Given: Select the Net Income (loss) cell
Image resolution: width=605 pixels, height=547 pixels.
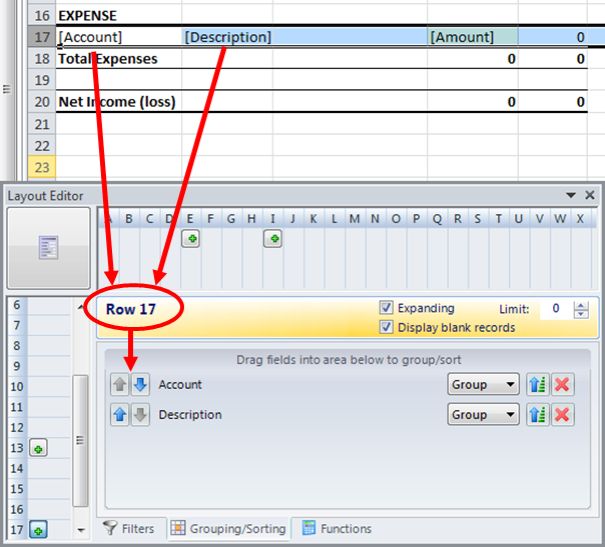Looking at the screenshot, I should click(x=119, y=102).
